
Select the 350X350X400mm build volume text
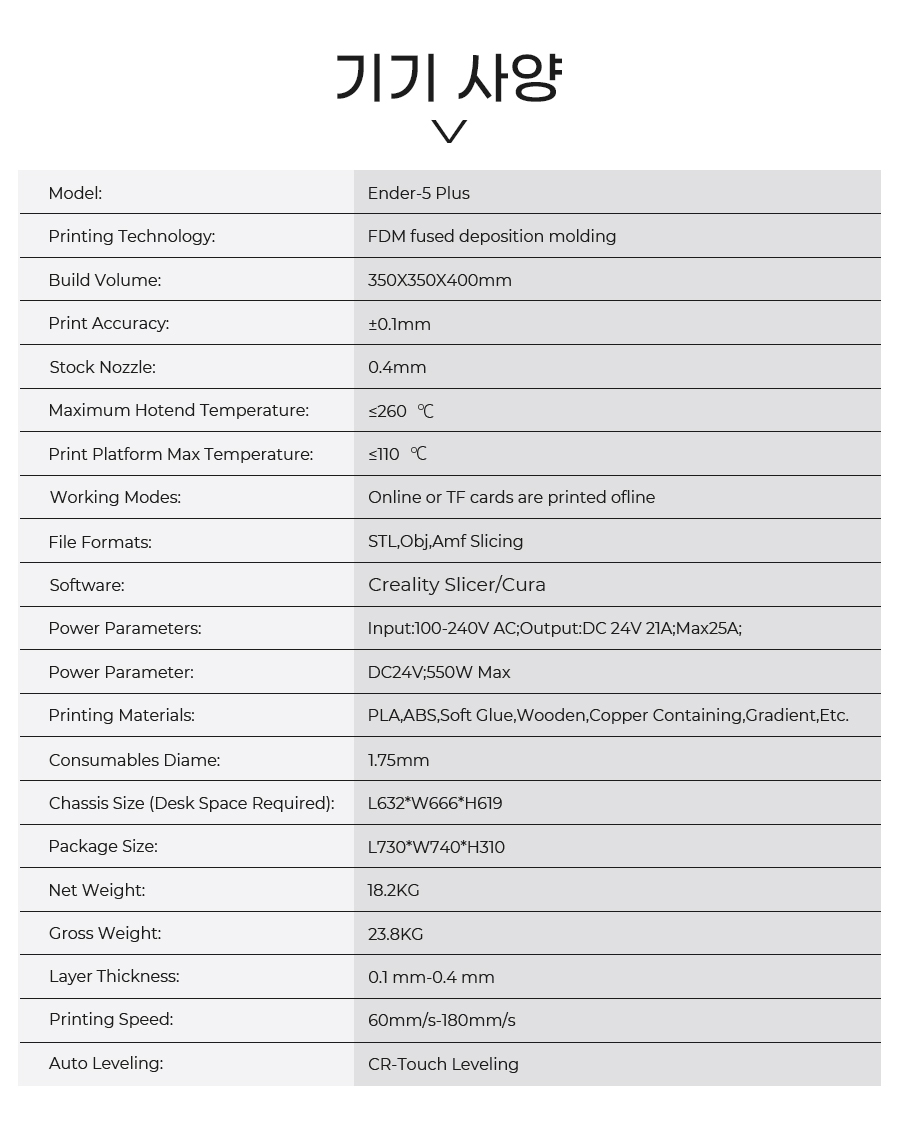pyautogui.click(x=440, y=280)
